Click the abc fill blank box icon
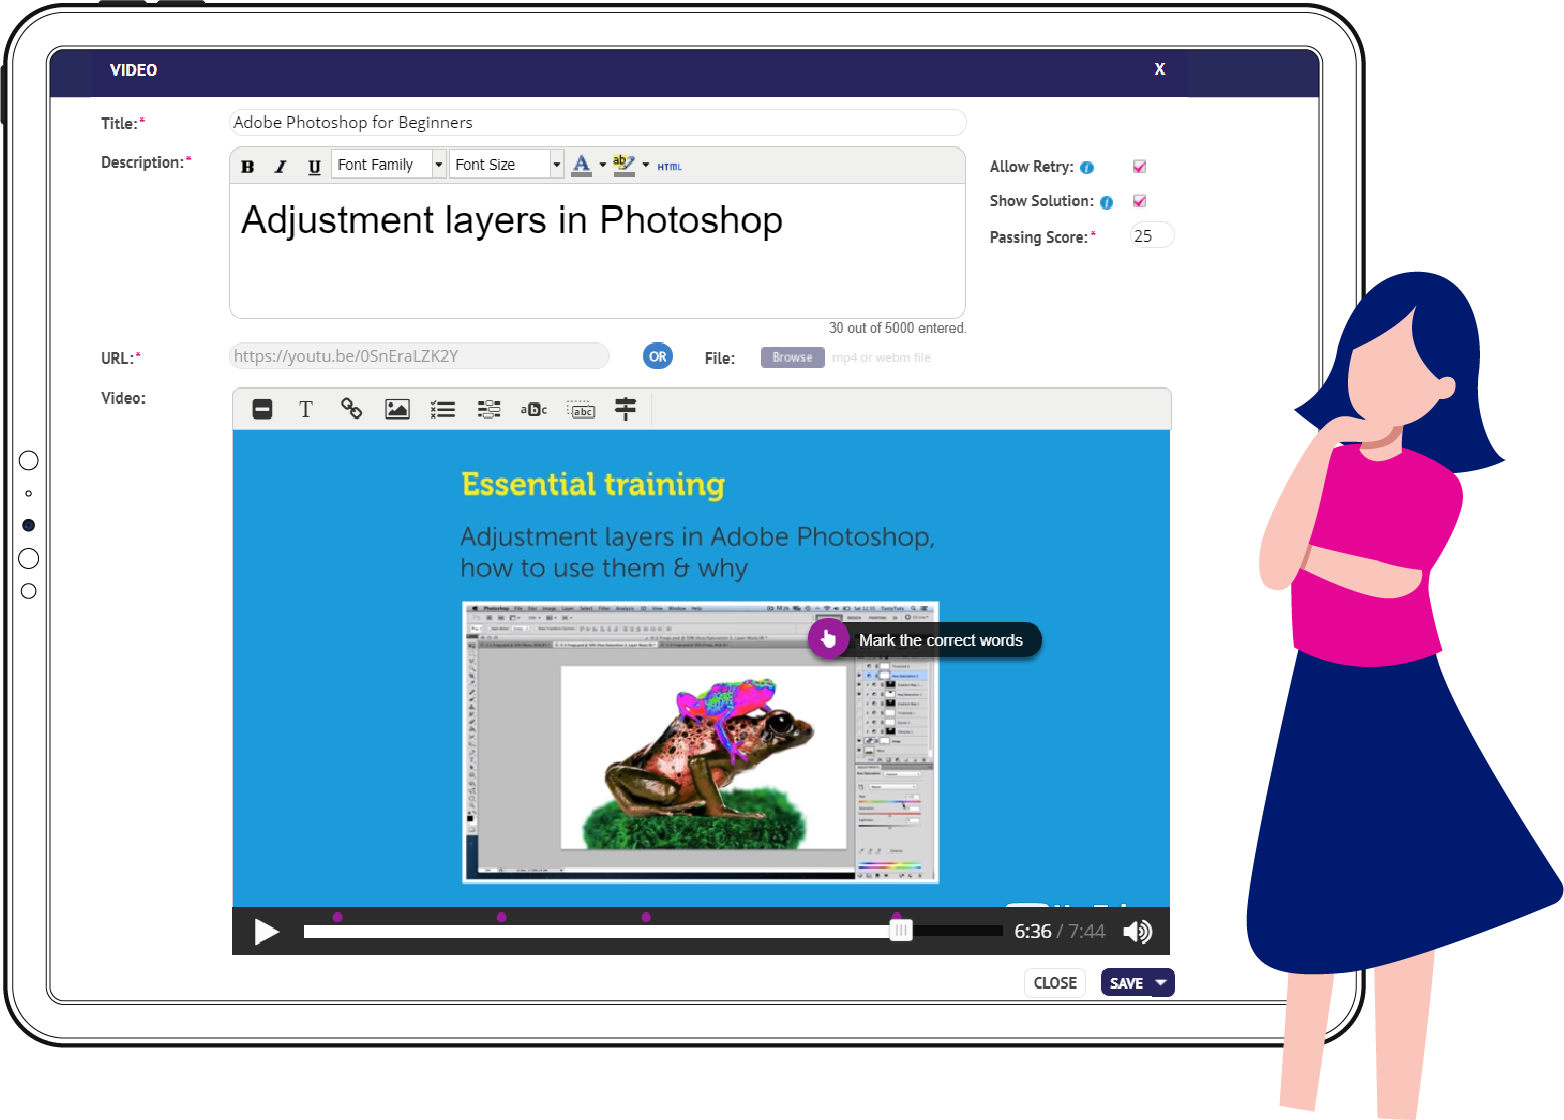 pyautogui.click(x=581, y=410)
